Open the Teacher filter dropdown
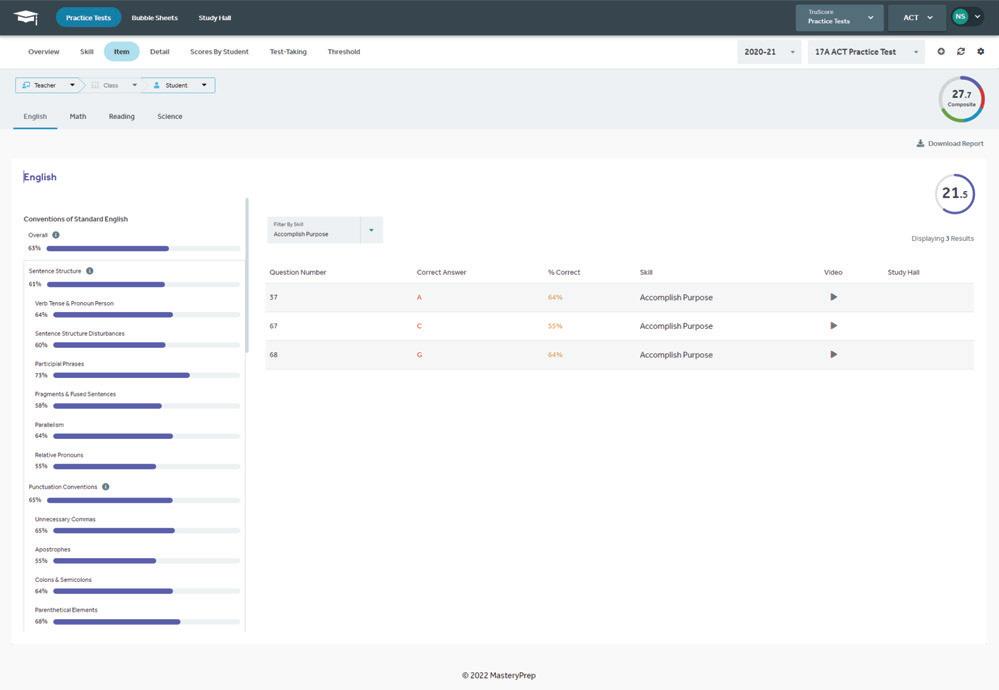999x690 pixels. pos(48,85)
